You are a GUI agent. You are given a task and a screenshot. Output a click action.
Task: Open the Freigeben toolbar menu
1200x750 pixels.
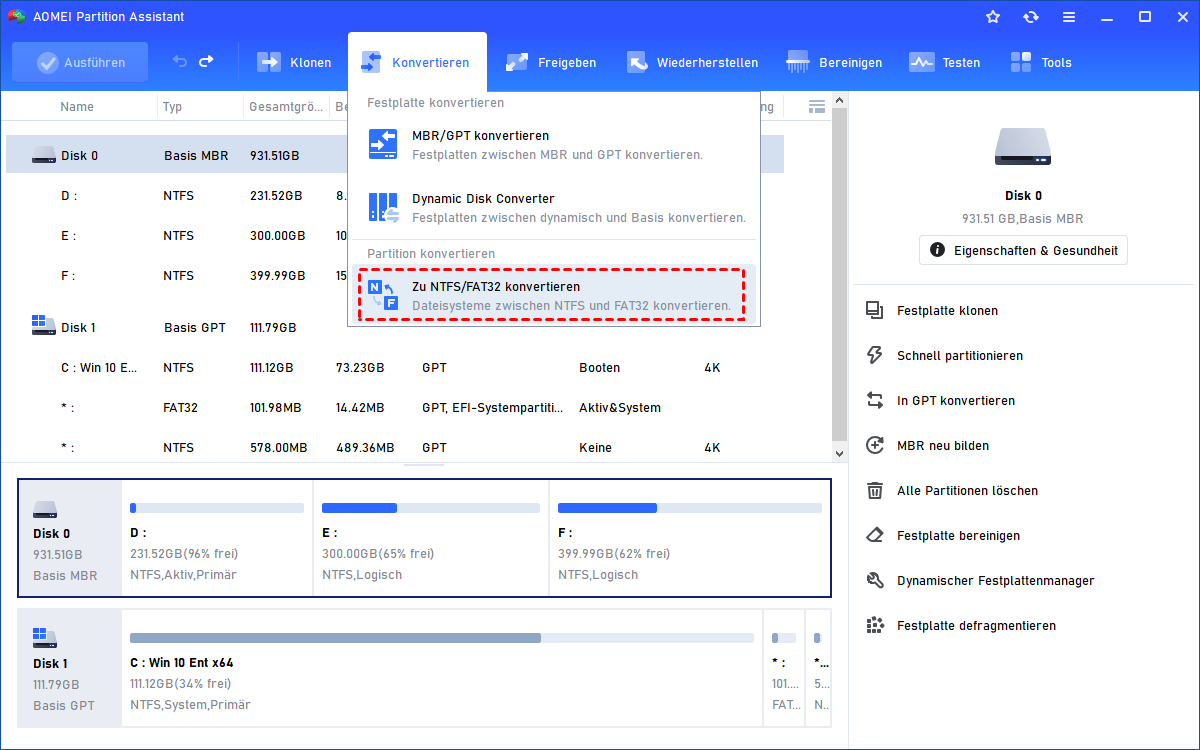click(550, 62)
